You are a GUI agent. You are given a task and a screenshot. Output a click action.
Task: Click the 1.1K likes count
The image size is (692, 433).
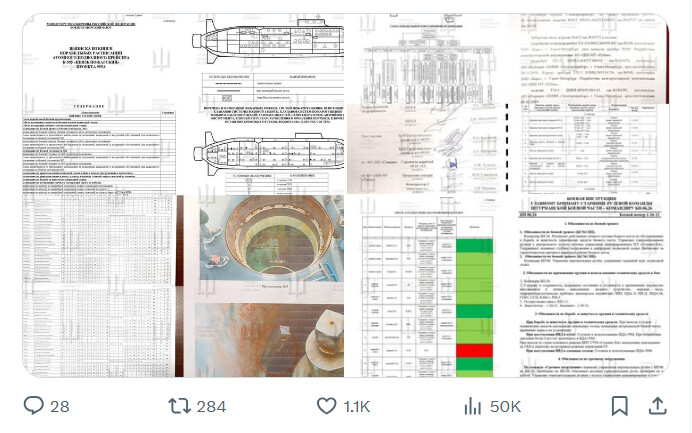tap(357, 407)
